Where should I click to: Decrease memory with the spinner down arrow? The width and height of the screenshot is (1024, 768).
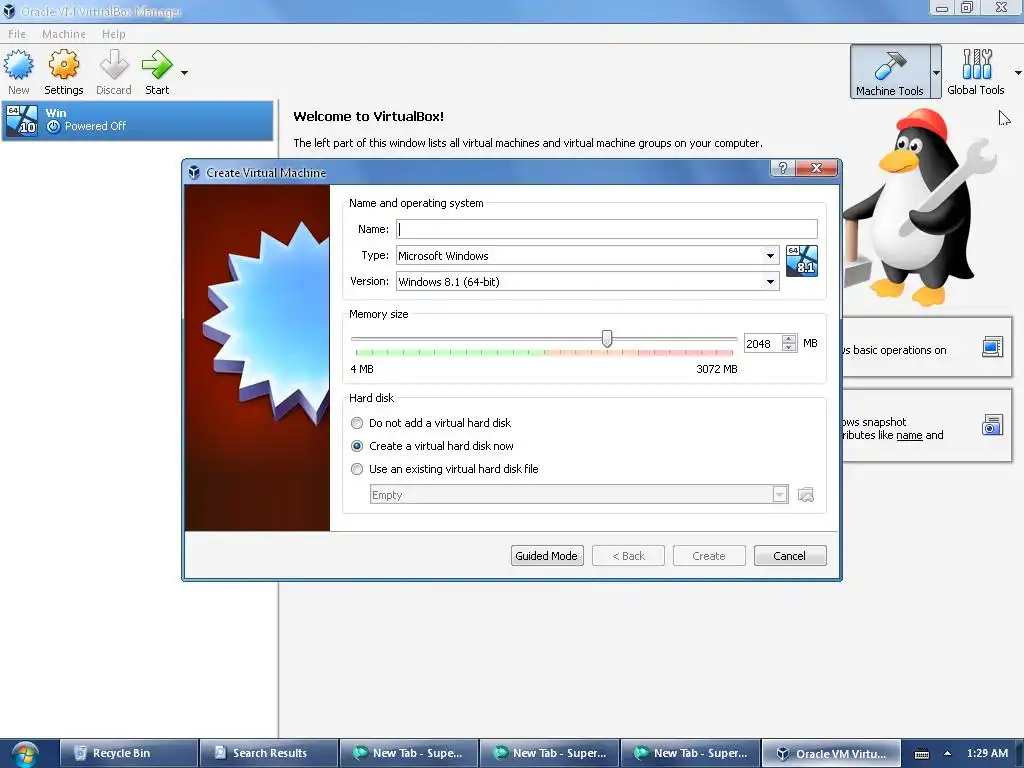(x=789, y=348)
